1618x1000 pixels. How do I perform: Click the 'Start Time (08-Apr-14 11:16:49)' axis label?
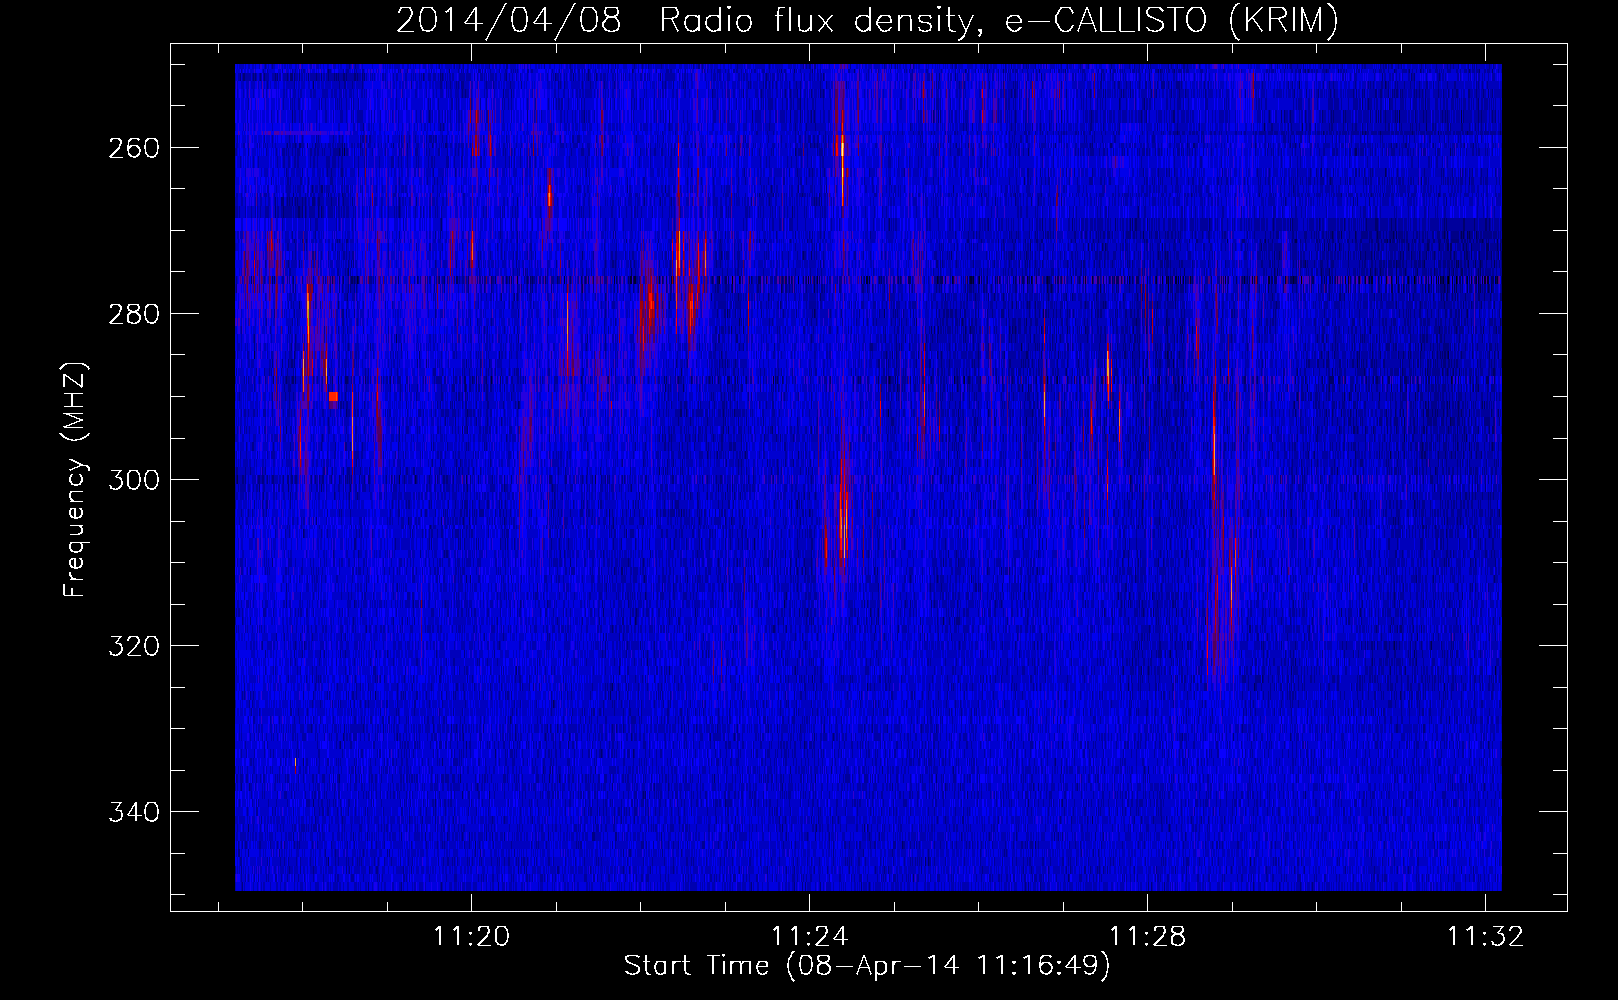click(x=867, y=966)
